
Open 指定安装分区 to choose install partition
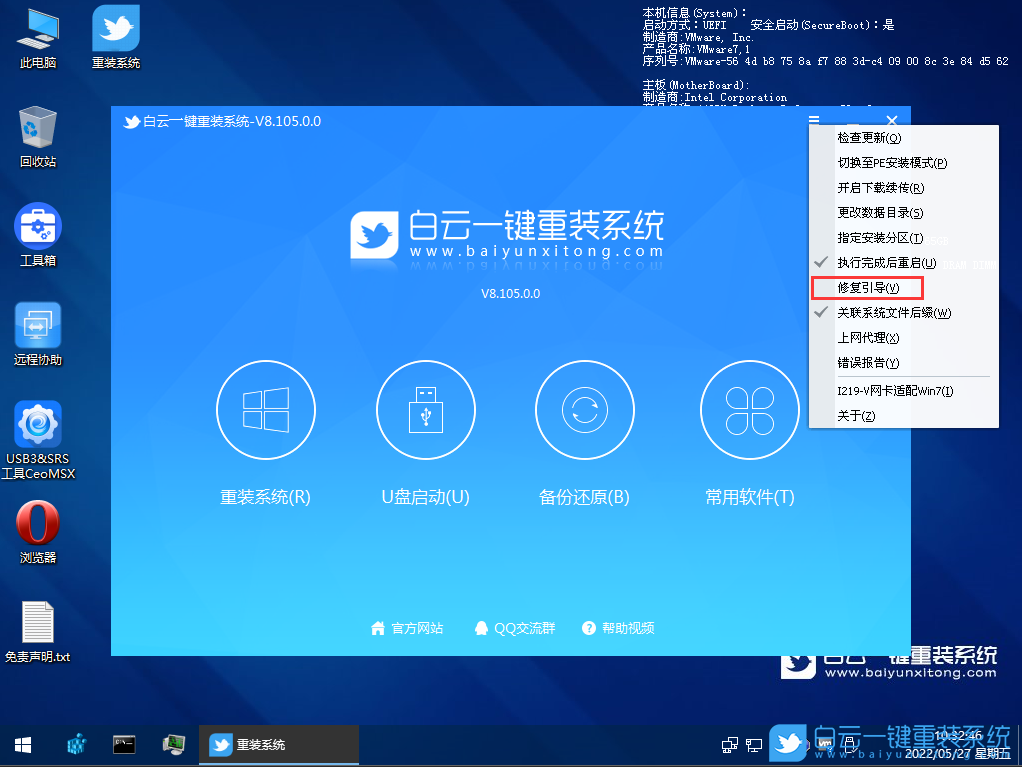tap(878, 238)
